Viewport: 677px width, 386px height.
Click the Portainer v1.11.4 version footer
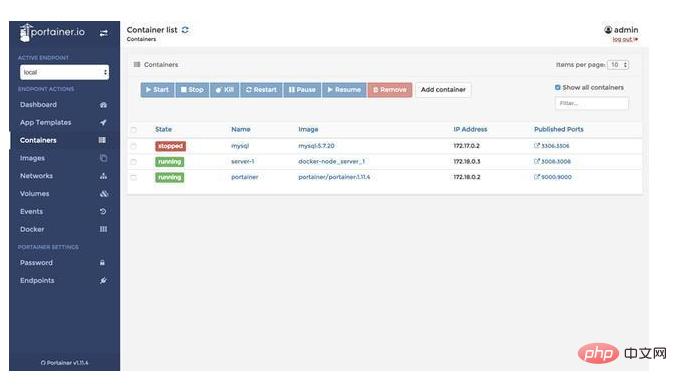[64, 363]
